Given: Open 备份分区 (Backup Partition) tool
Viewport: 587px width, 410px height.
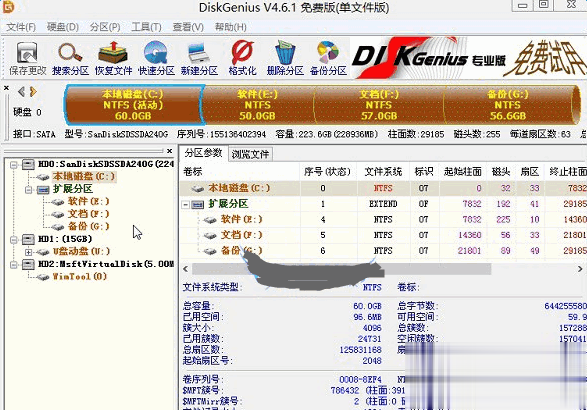Looking at the screenshot, I should tap(328, 58).
